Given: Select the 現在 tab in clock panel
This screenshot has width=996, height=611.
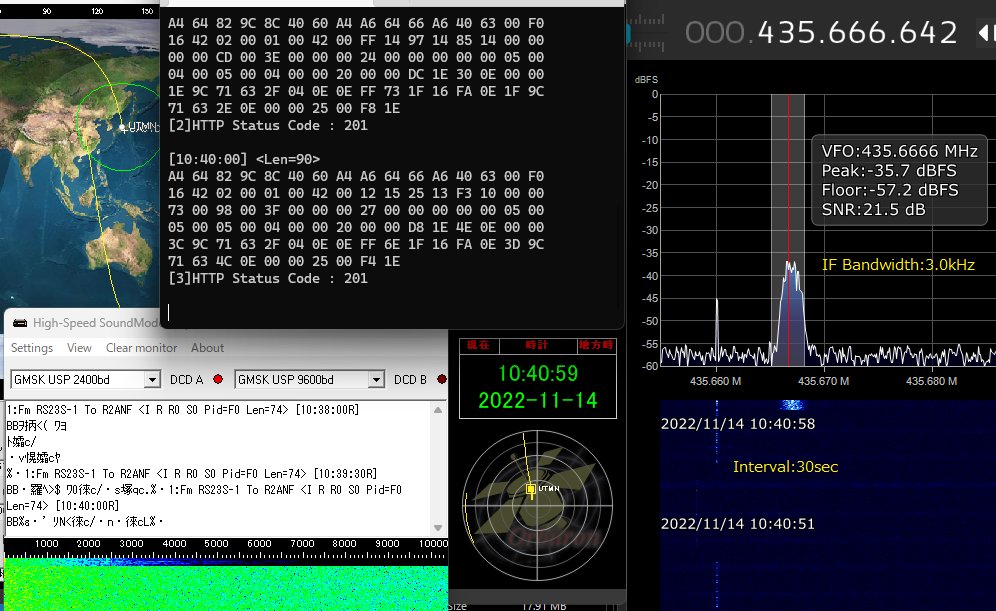Looking at the screenshot, I should [x=478, y=345].
